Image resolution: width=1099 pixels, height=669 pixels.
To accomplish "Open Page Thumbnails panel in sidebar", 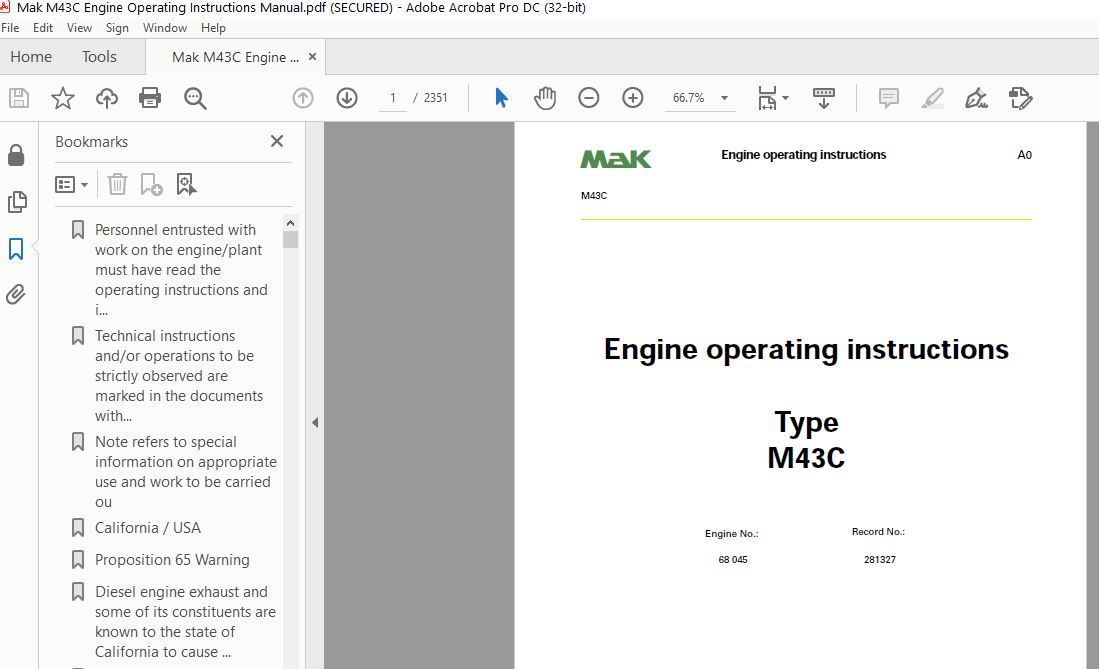I will (x=17, y=202).
